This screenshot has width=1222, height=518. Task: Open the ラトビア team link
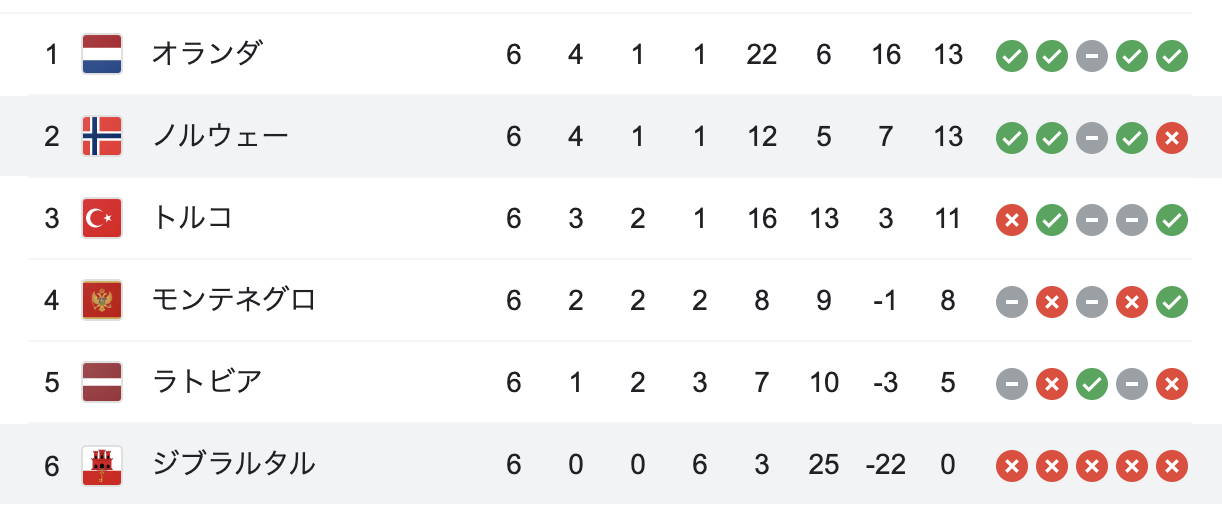[x=206, y=382]
